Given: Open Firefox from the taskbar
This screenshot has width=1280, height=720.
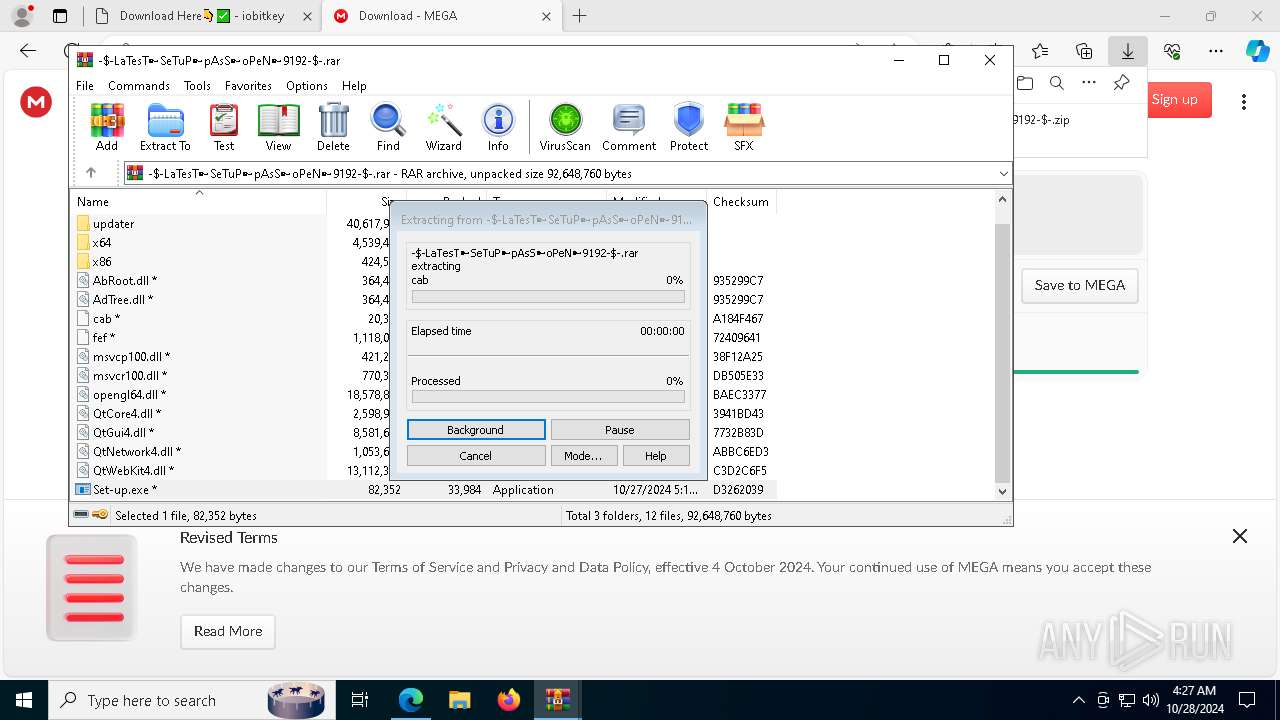Looking at the screenshot, I should click(509, 700).
